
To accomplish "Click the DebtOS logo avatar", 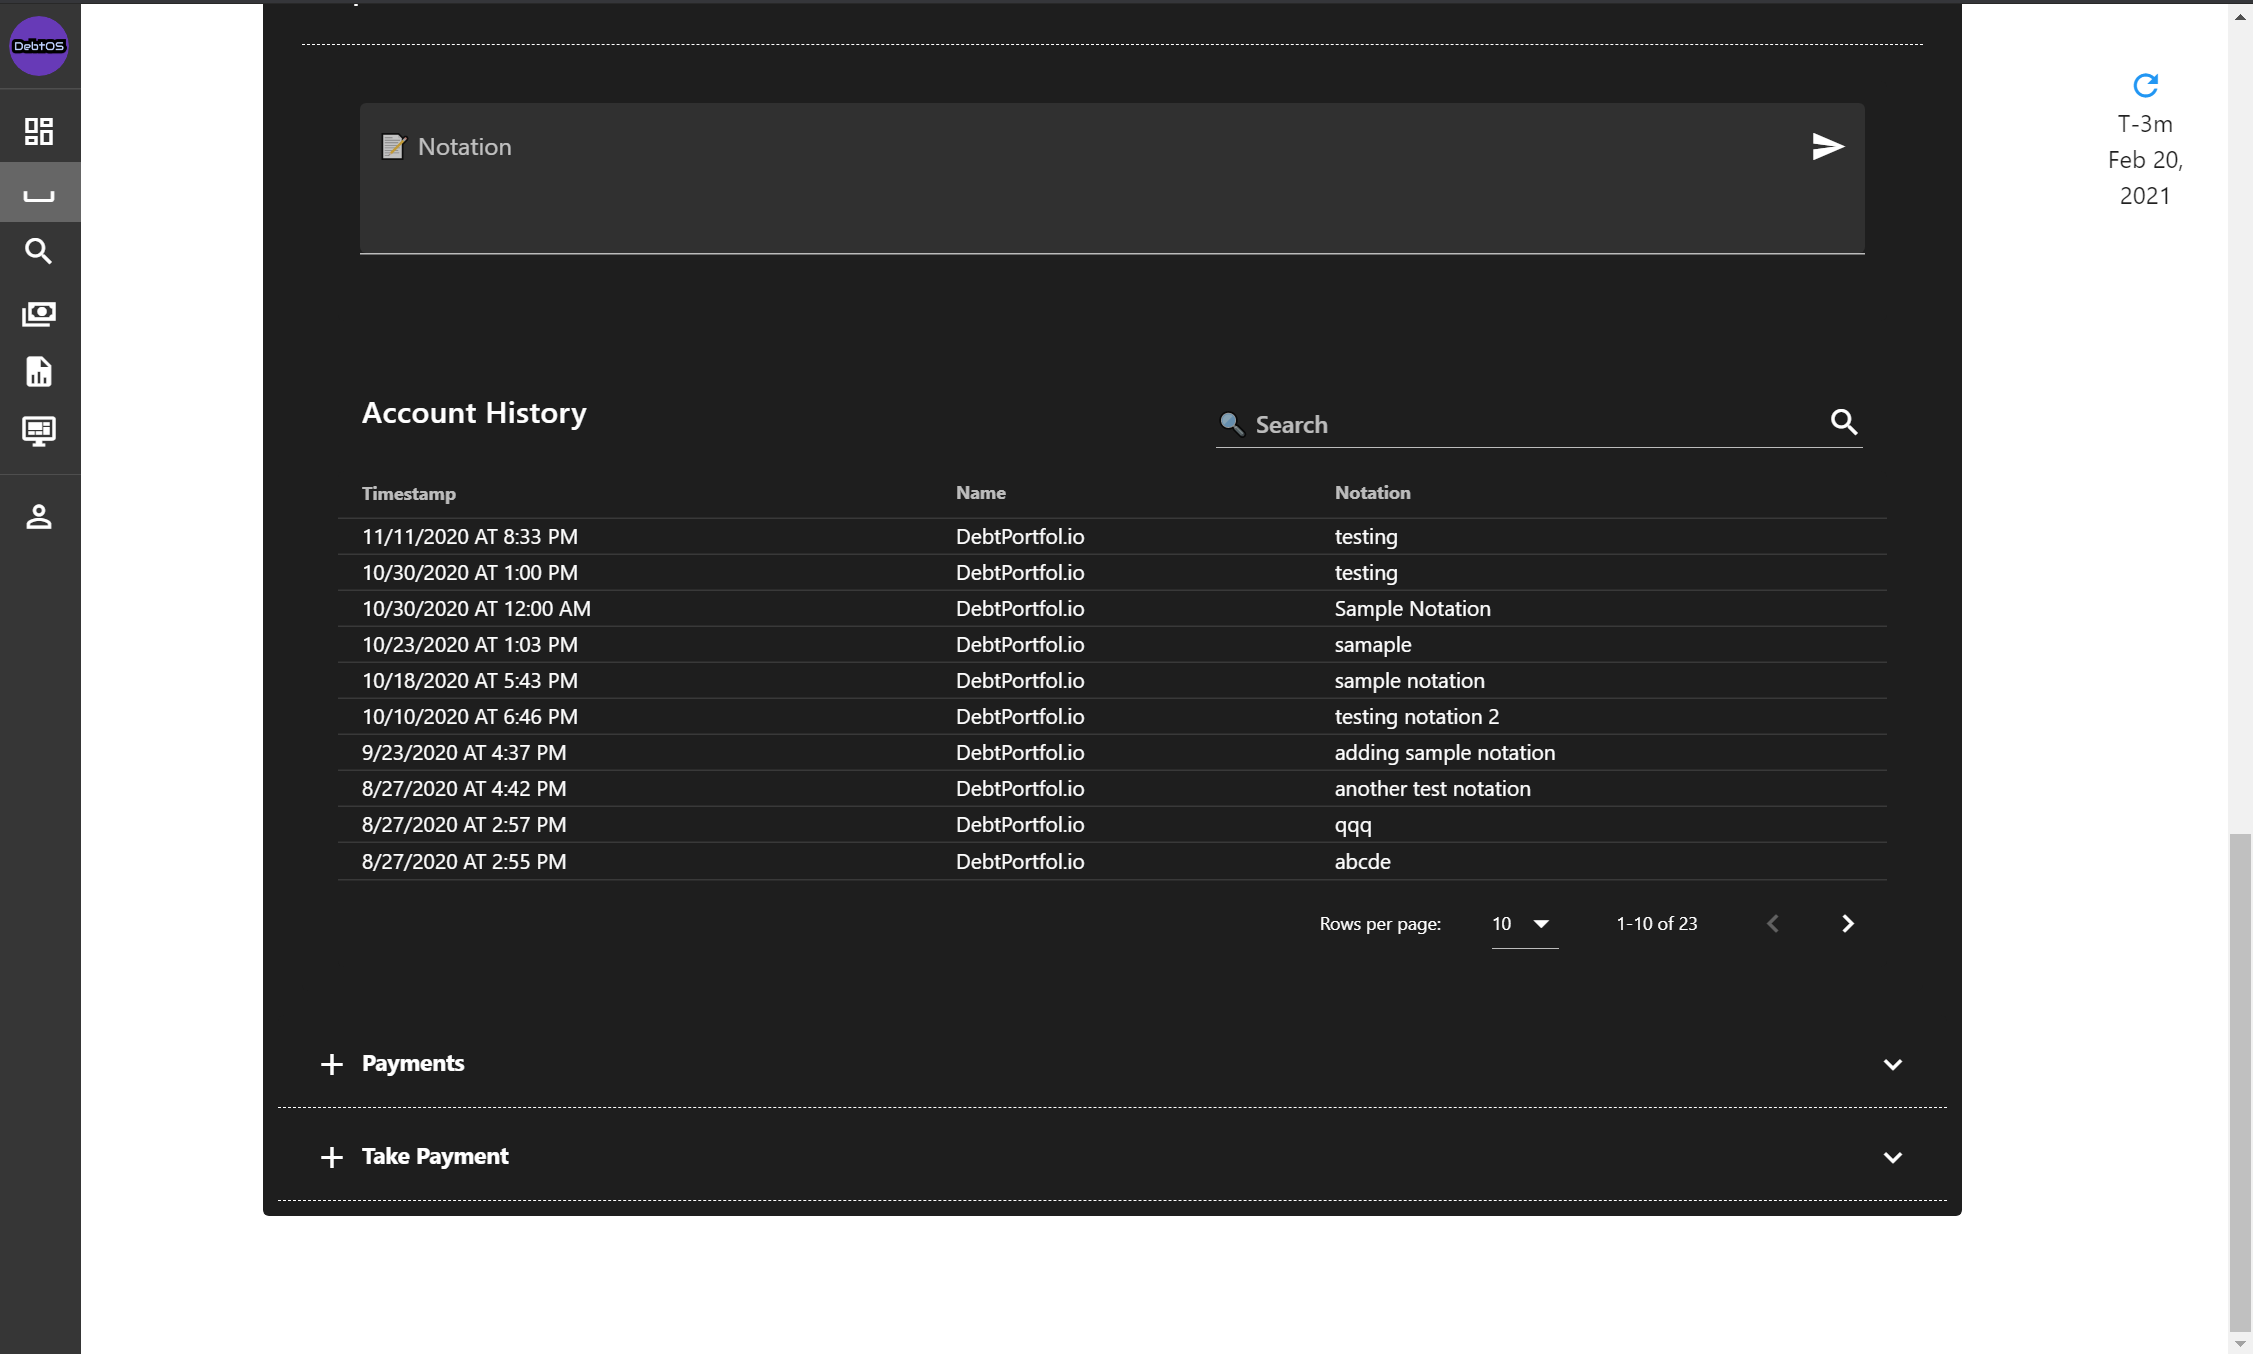I will pos(39,46).
